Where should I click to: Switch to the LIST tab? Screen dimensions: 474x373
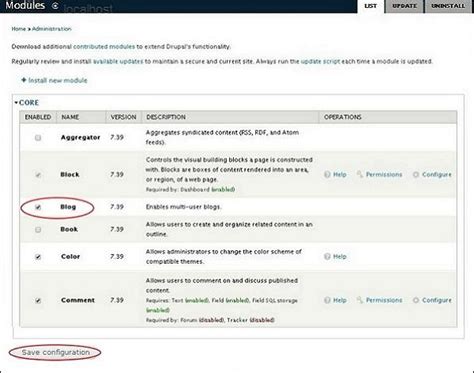(371, 6)
